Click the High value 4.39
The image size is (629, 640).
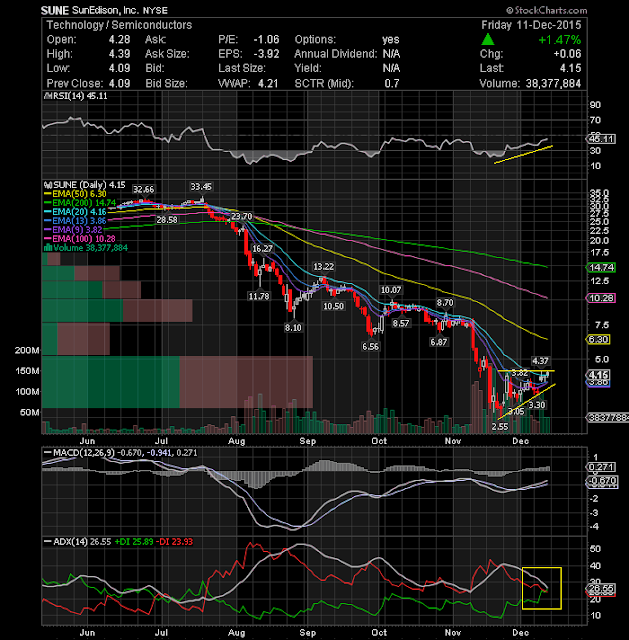click(120, 54)
